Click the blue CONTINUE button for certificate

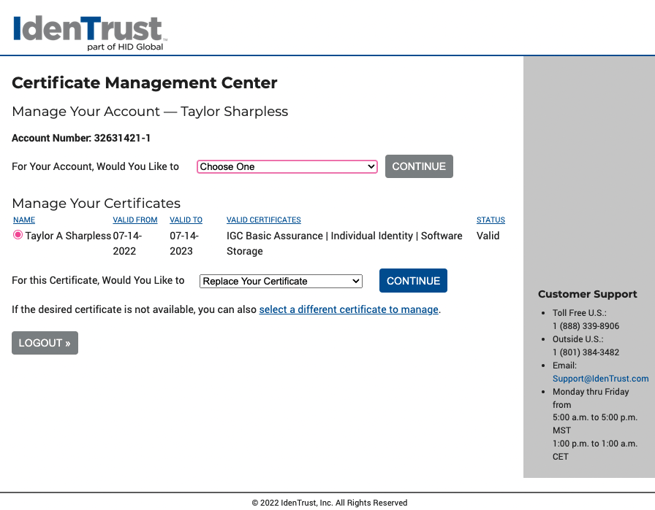coord(413,281)
